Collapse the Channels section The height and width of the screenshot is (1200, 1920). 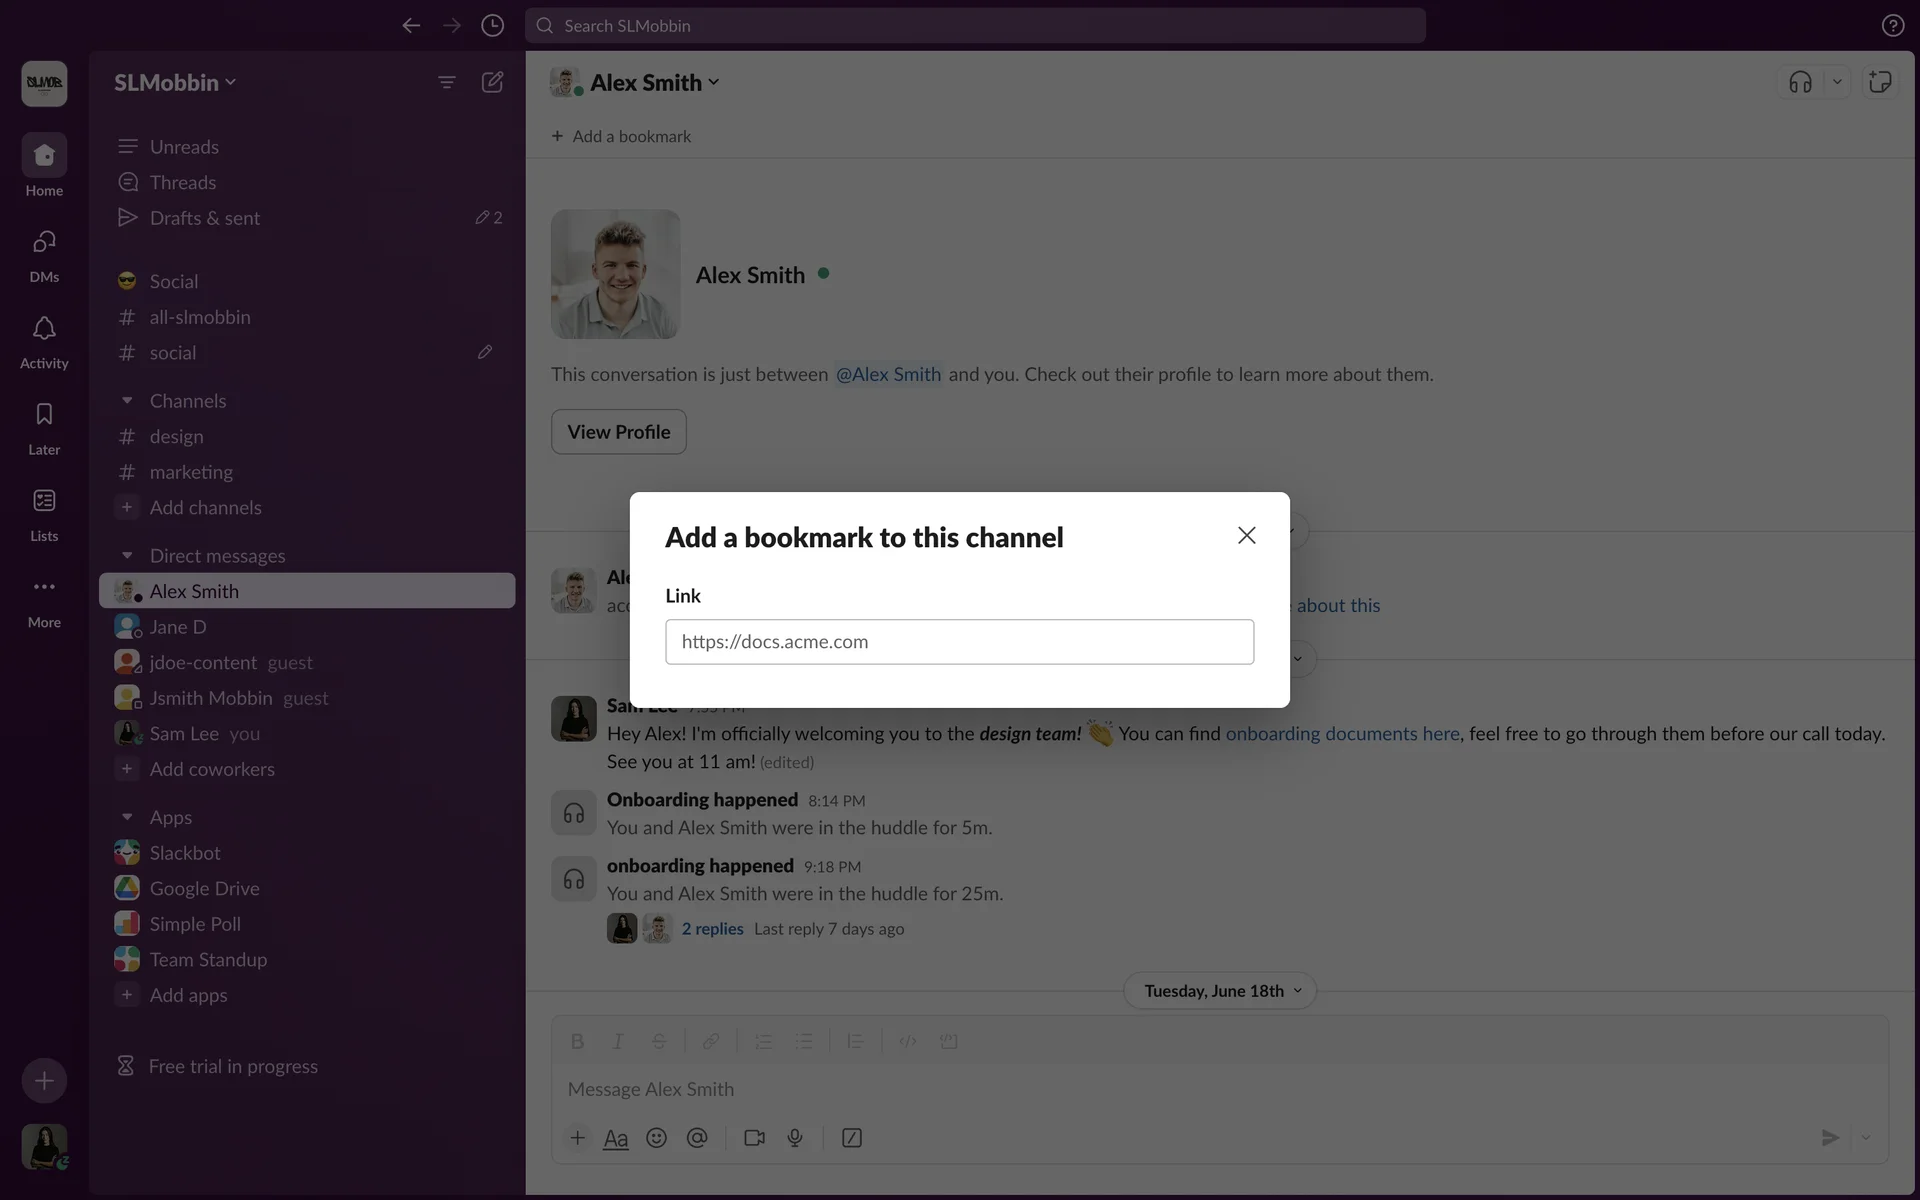tap(127, 401)
